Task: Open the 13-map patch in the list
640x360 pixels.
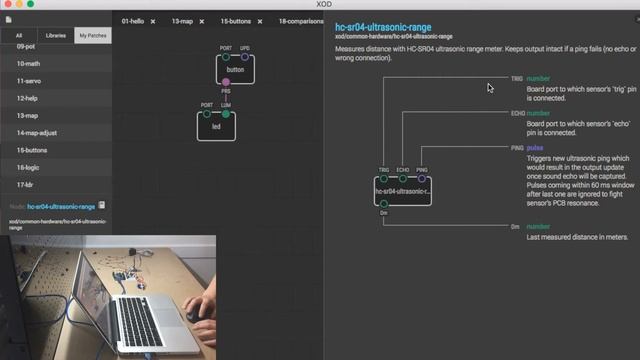Action: tap(56, 116)
